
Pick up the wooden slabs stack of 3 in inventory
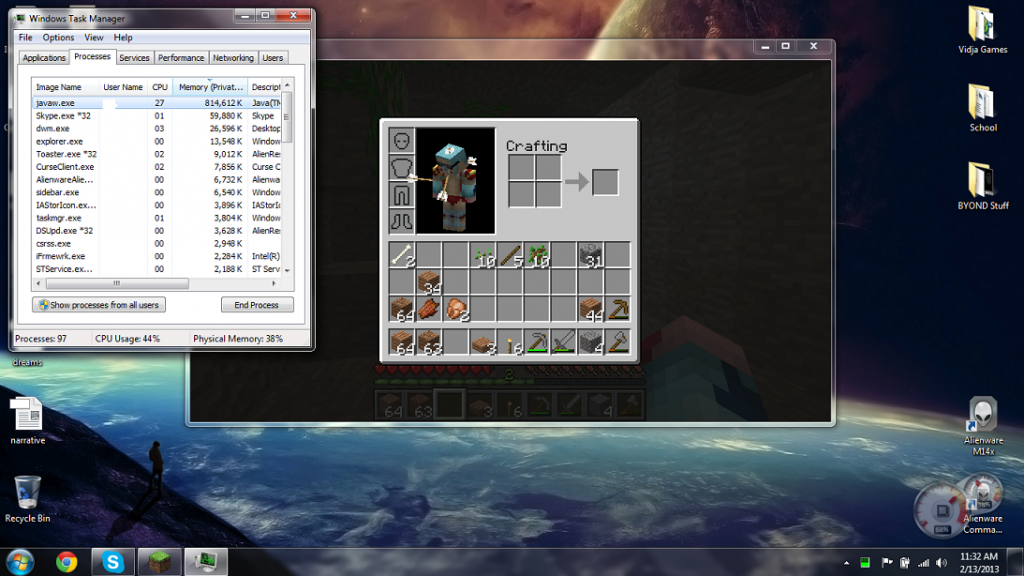483,342
